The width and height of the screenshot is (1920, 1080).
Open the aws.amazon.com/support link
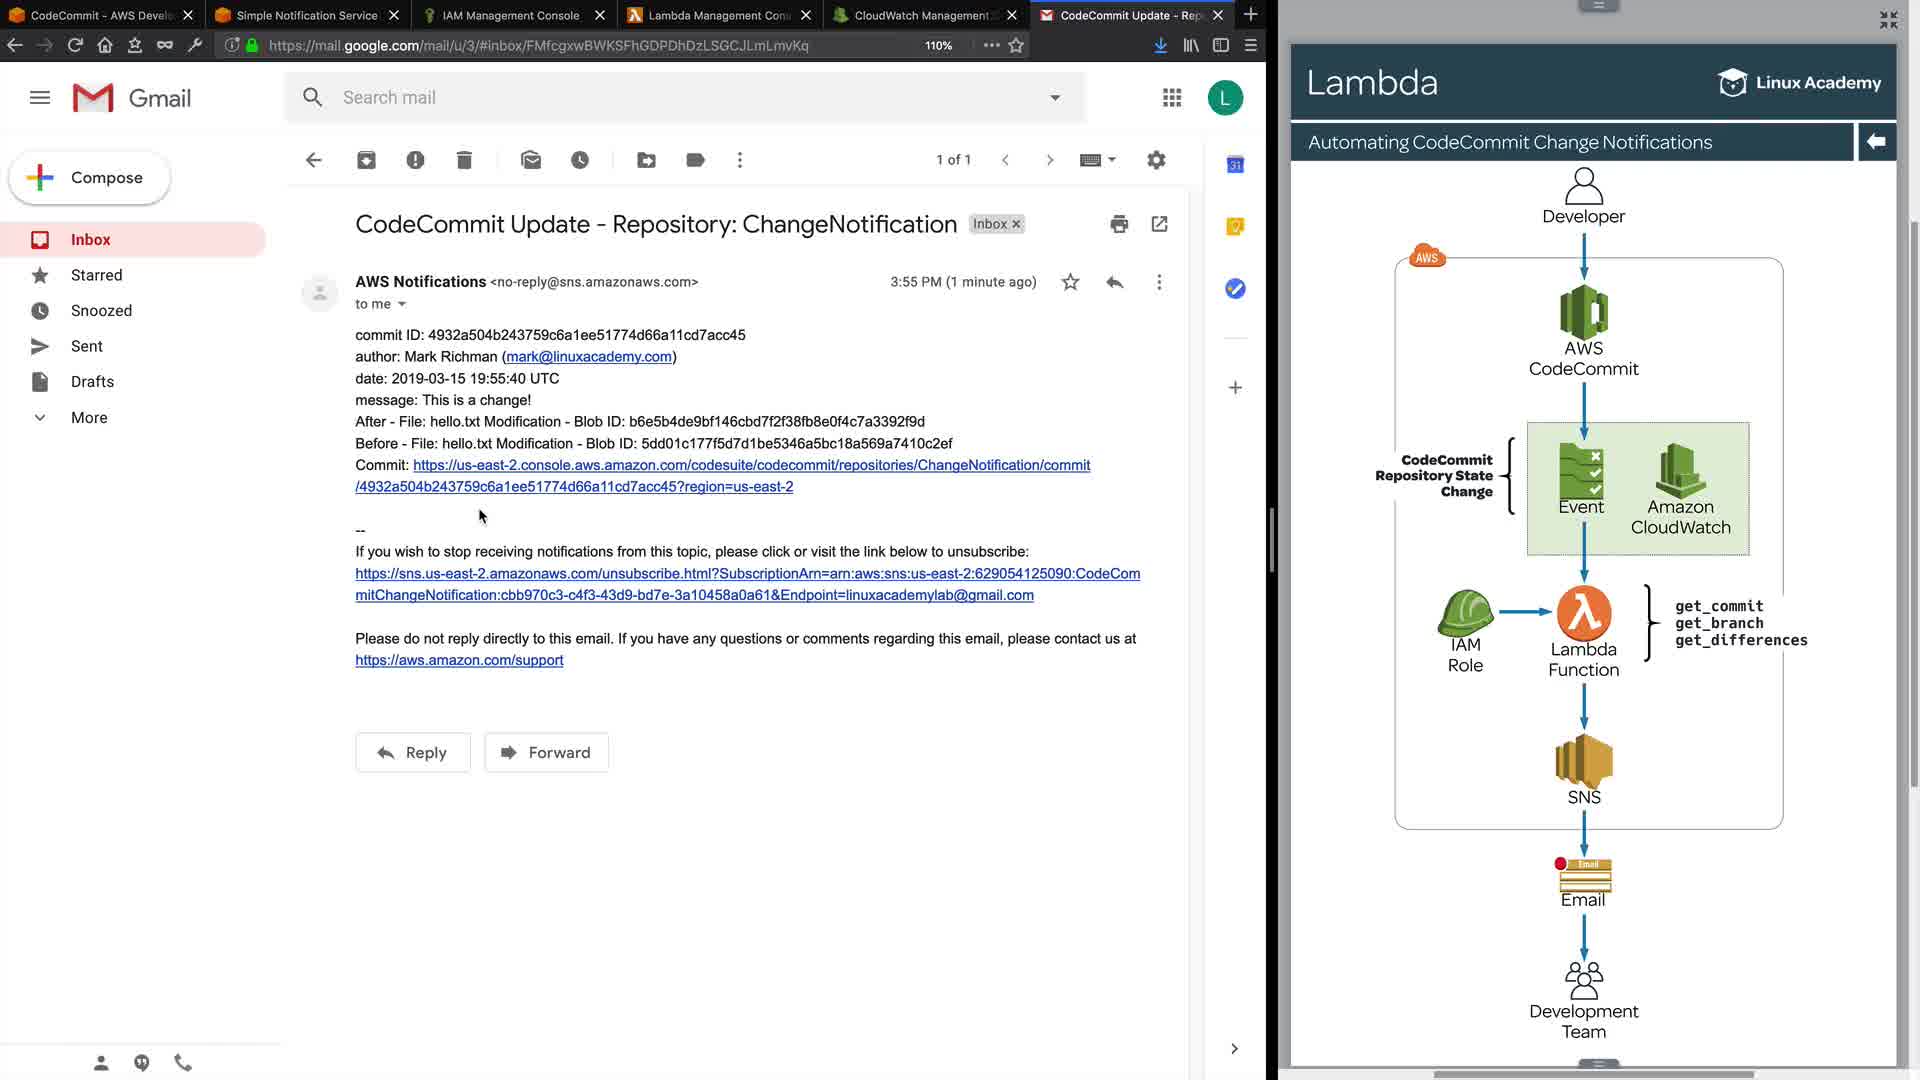pos(459,660)
